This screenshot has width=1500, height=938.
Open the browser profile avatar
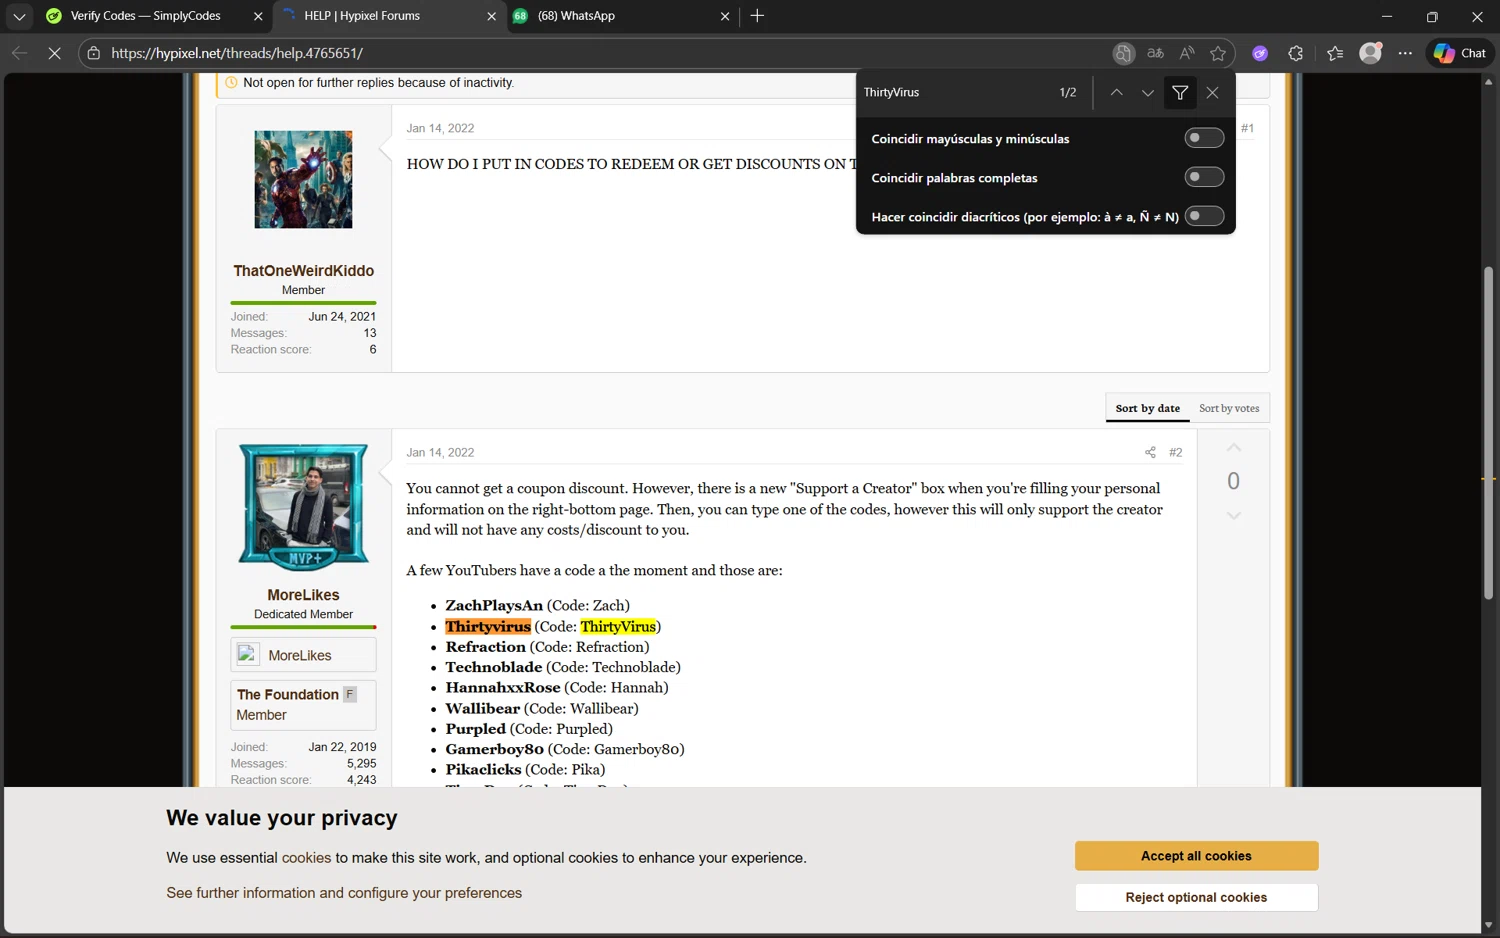1371,53
